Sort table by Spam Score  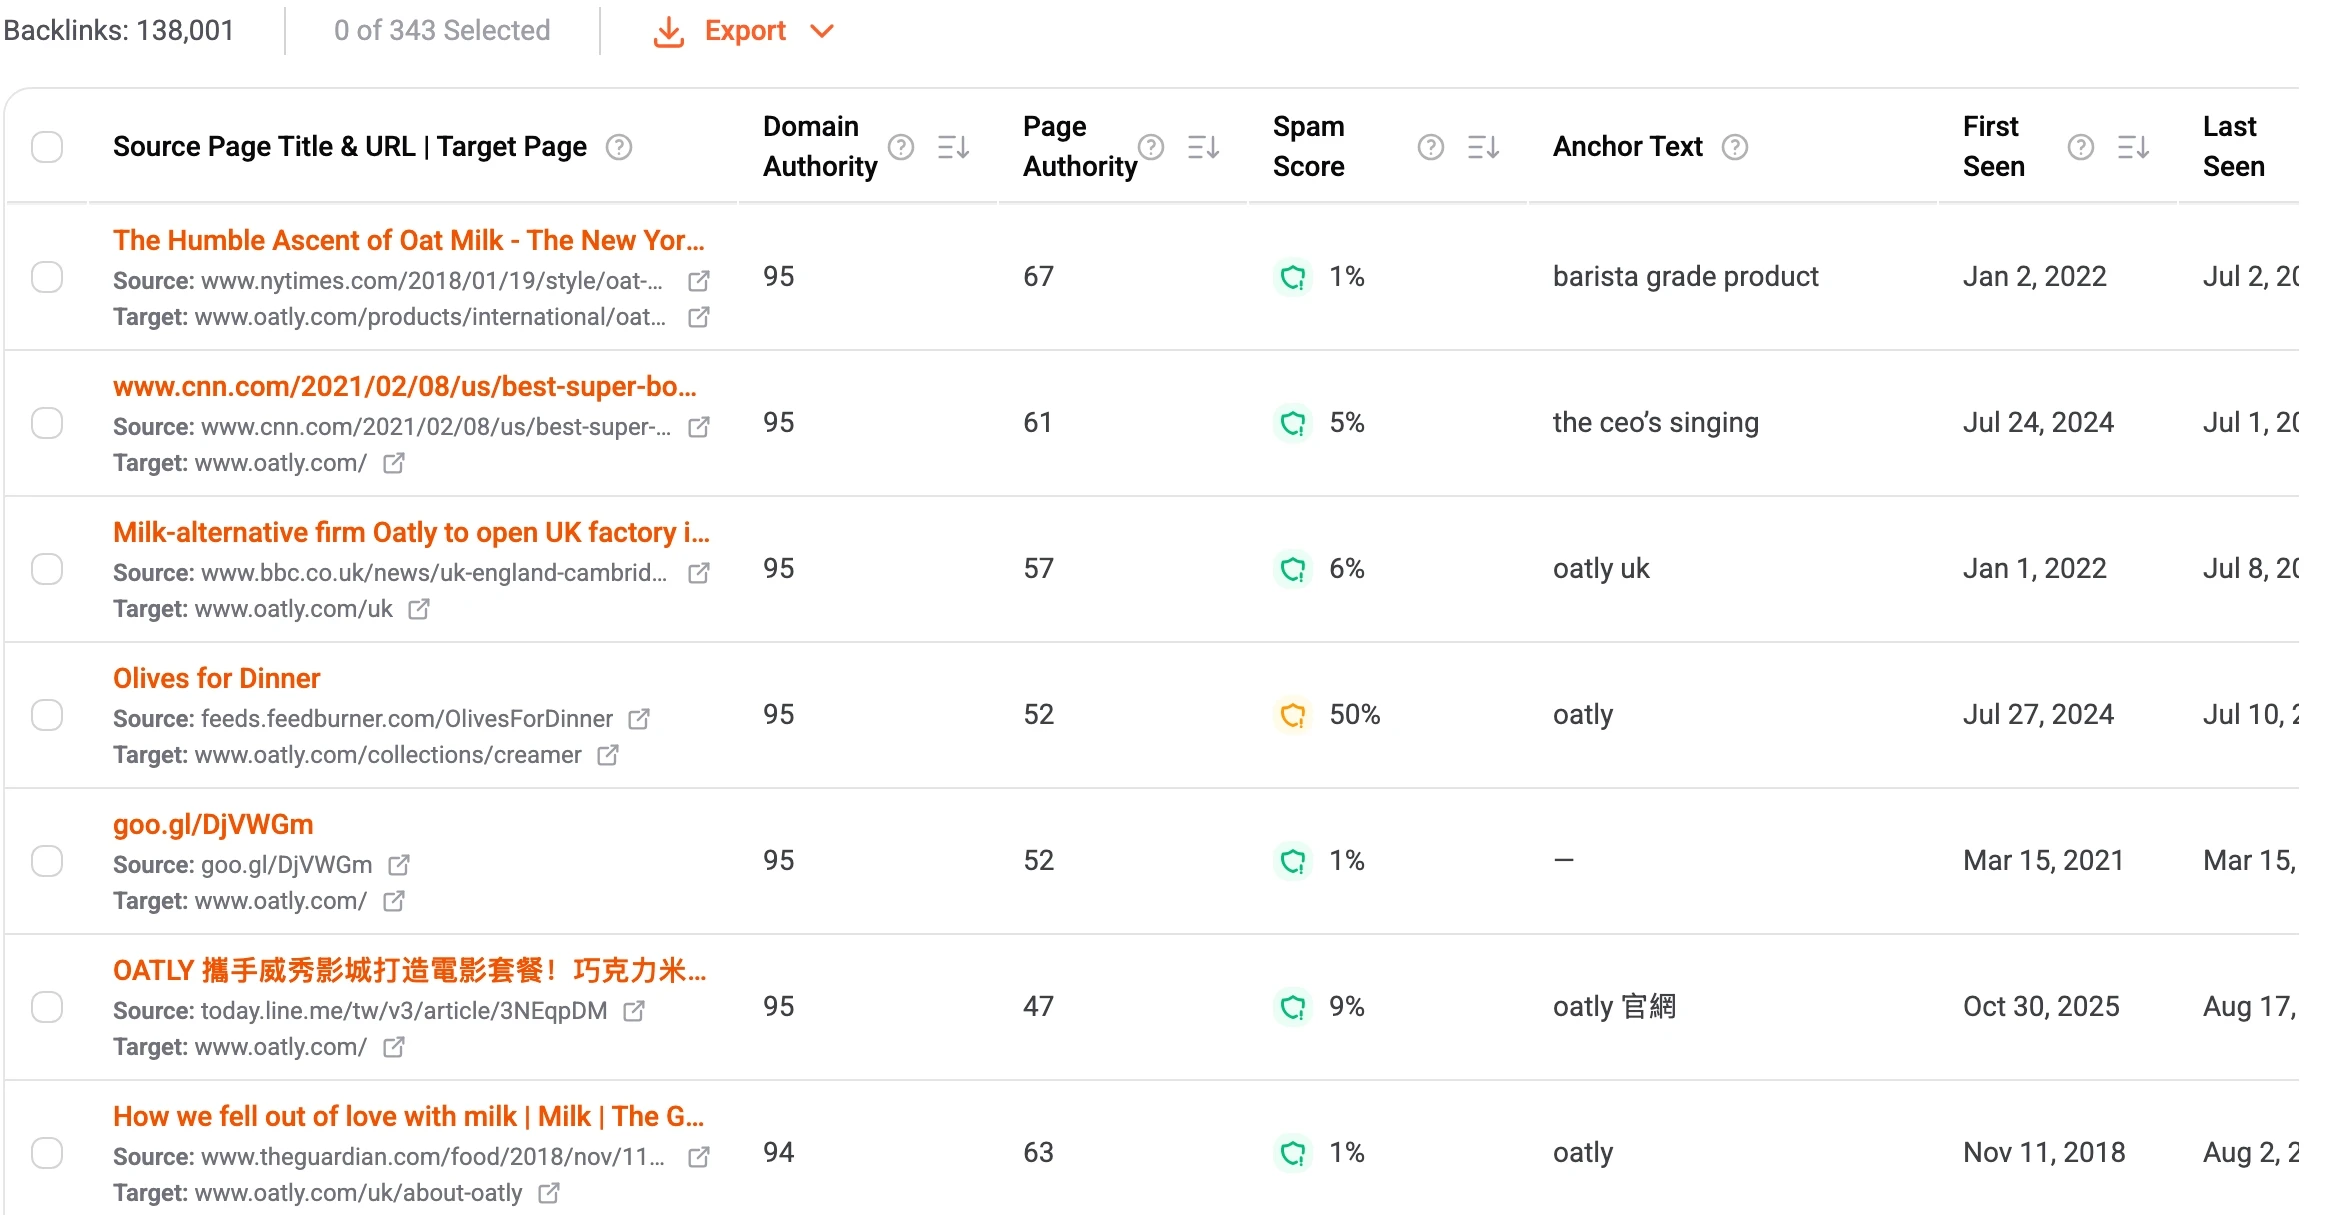click(x=1483, y=148)
